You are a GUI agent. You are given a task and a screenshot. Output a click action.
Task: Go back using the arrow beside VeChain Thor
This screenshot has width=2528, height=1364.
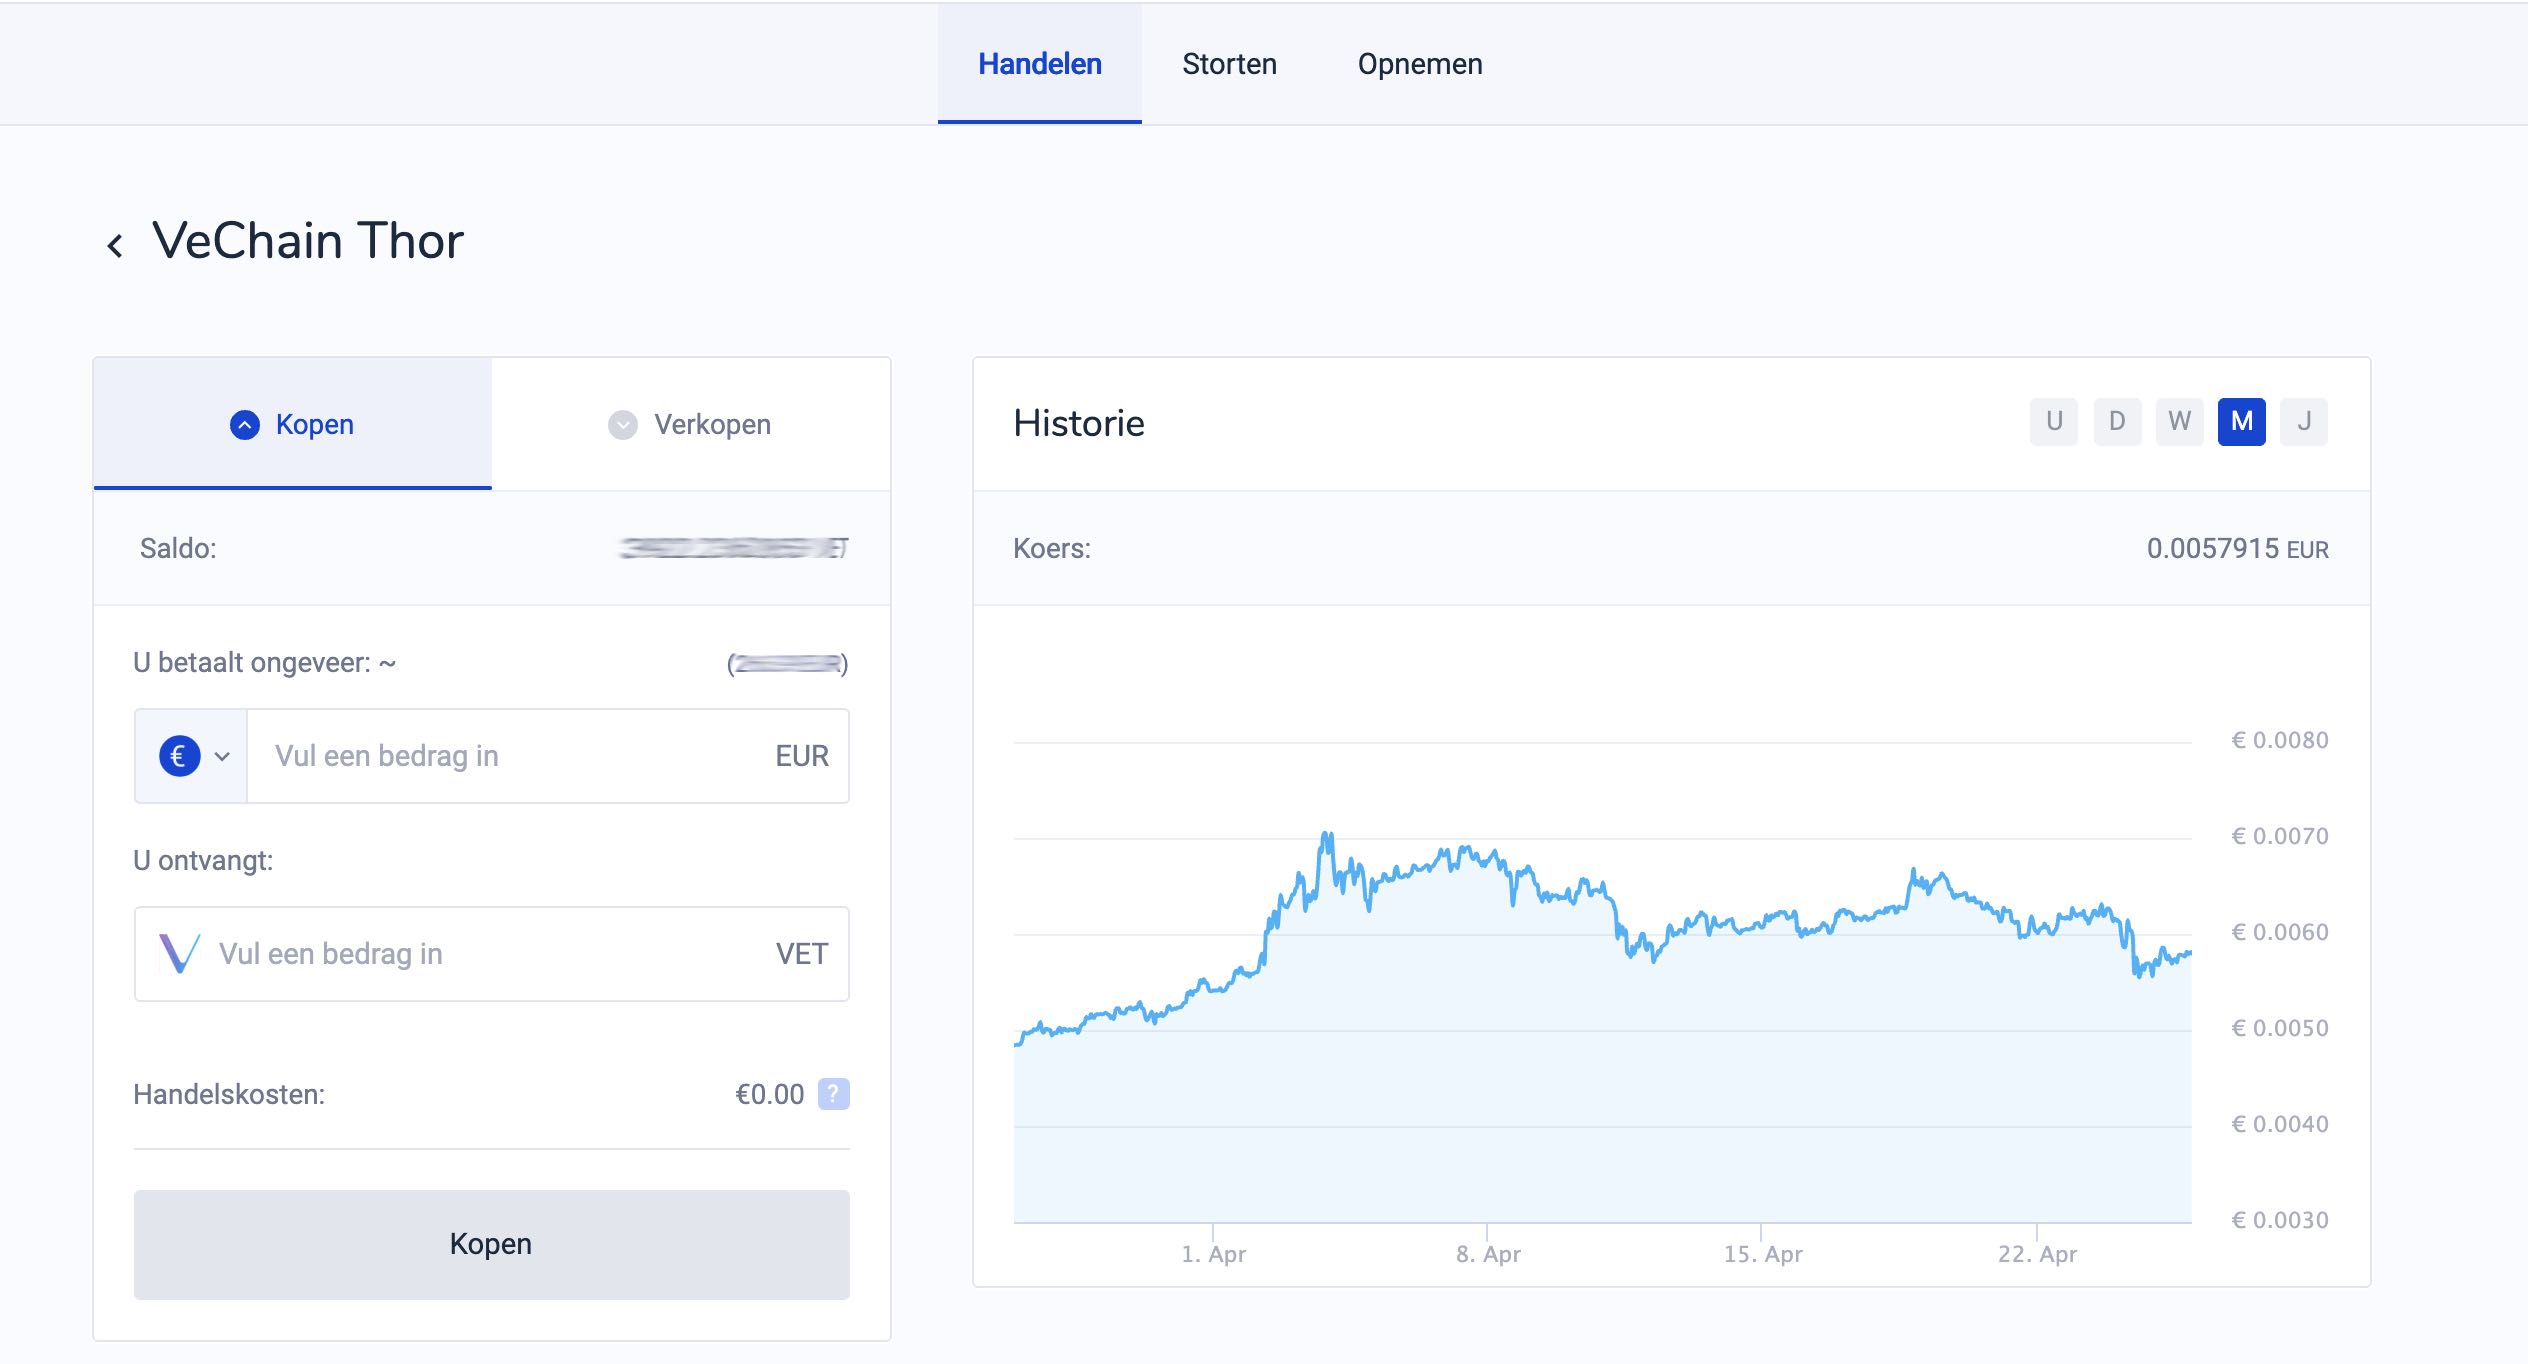tap(115, 245)
